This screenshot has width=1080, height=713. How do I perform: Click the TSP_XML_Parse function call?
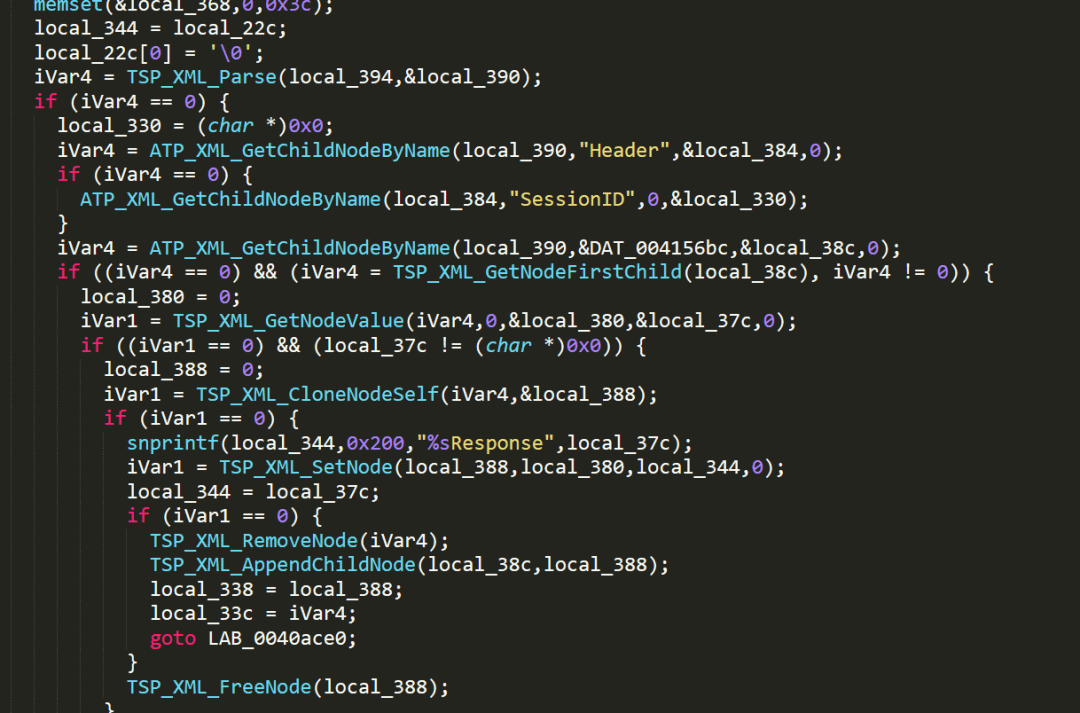pyautogui.click(x=201, y=76)
